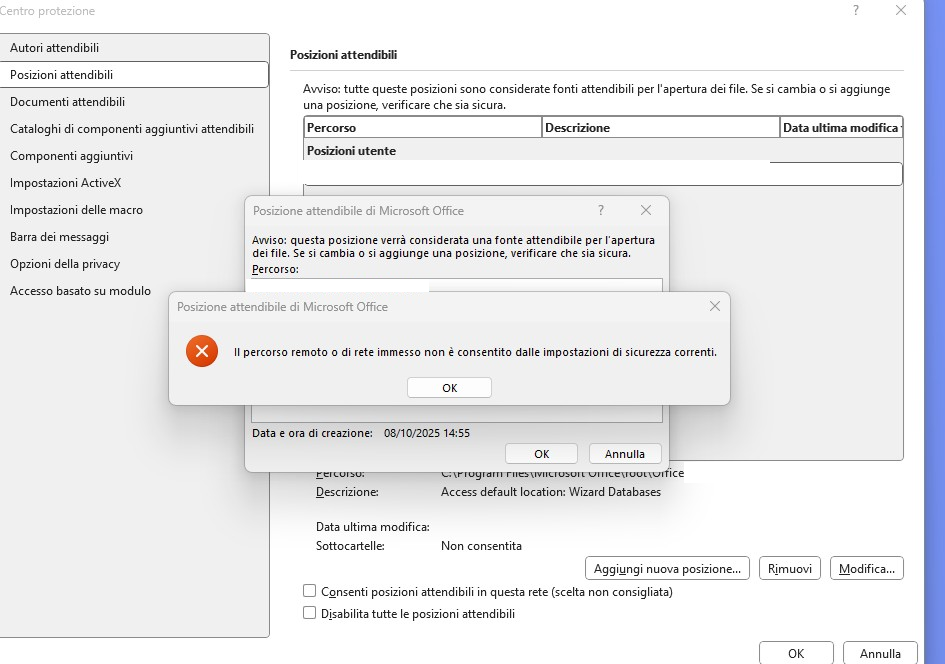Select Autori attendibili category
The image size is (945, 664).
tap(134, 48)
